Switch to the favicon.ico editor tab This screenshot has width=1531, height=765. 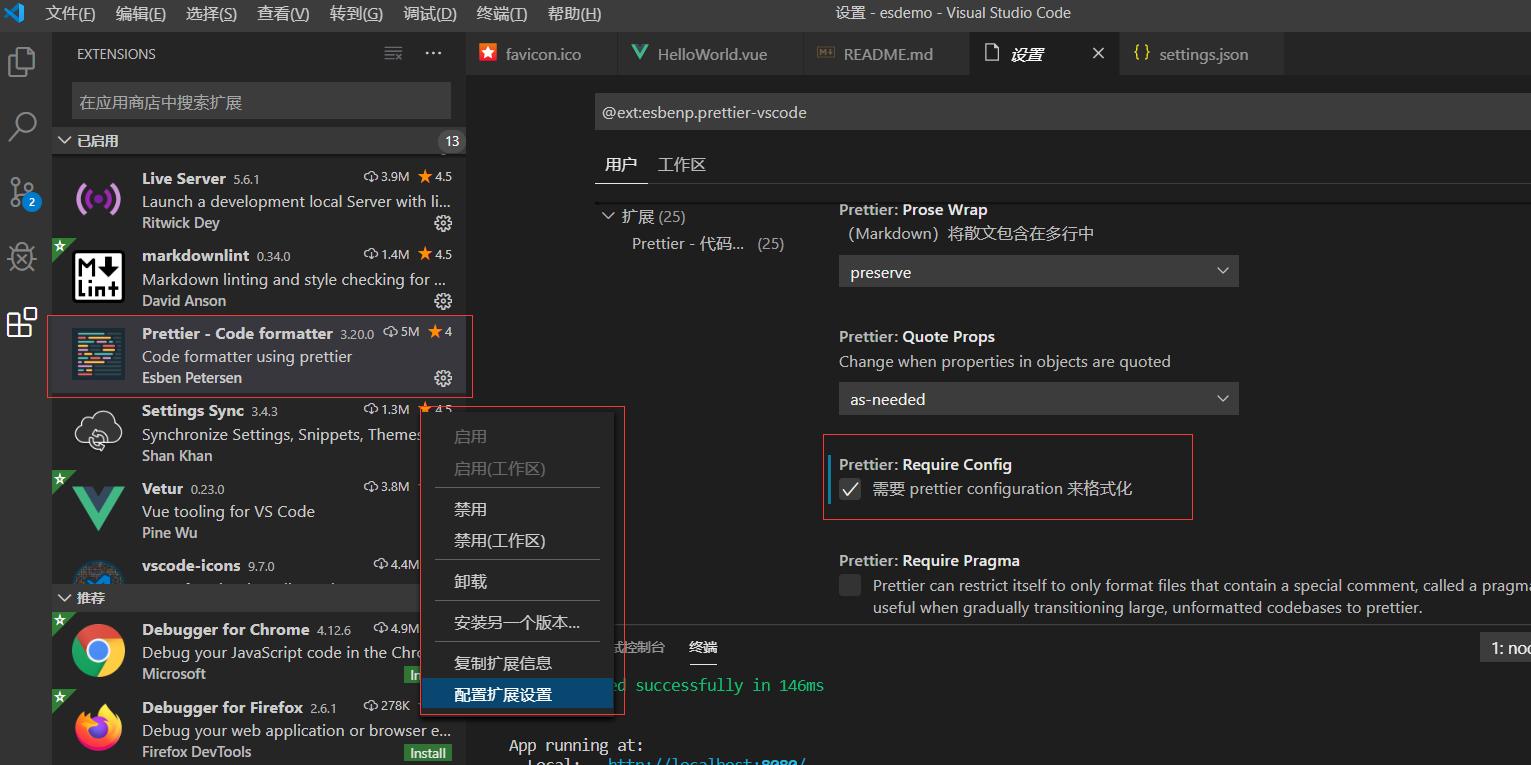coord(542,54)
